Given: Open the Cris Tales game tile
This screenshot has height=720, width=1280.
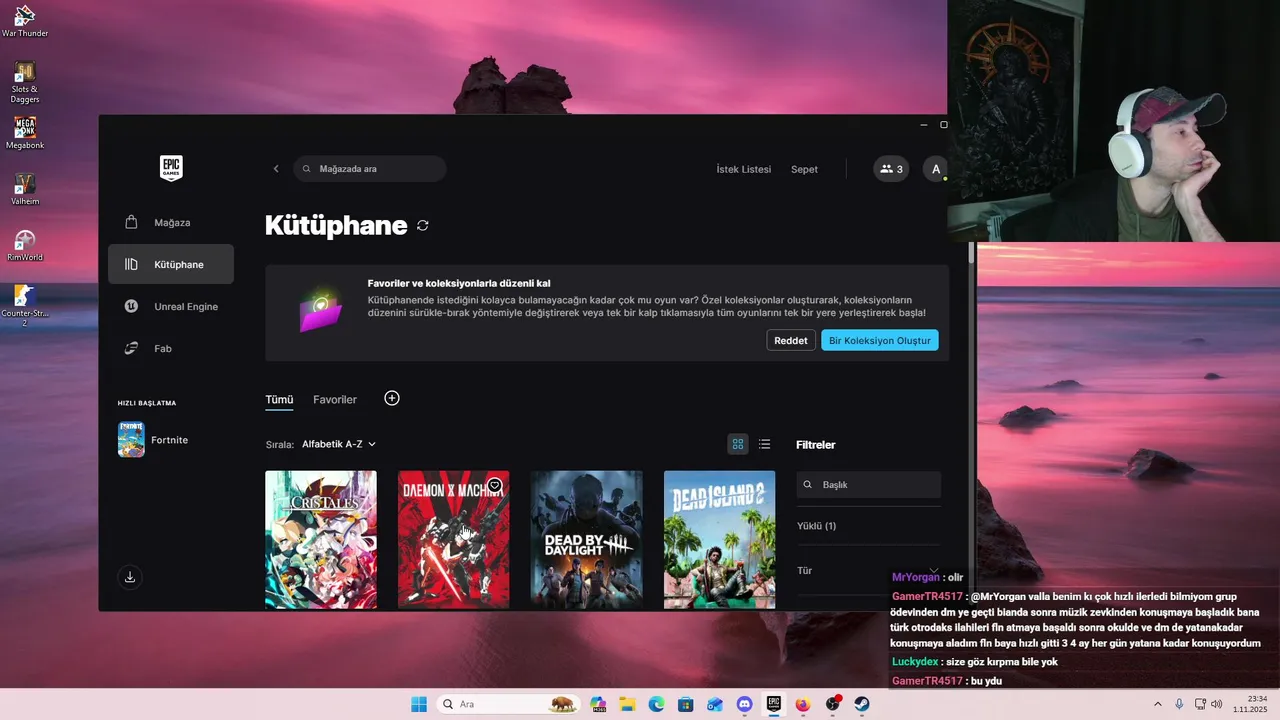Looking at the screenshot, I should 321,539.
